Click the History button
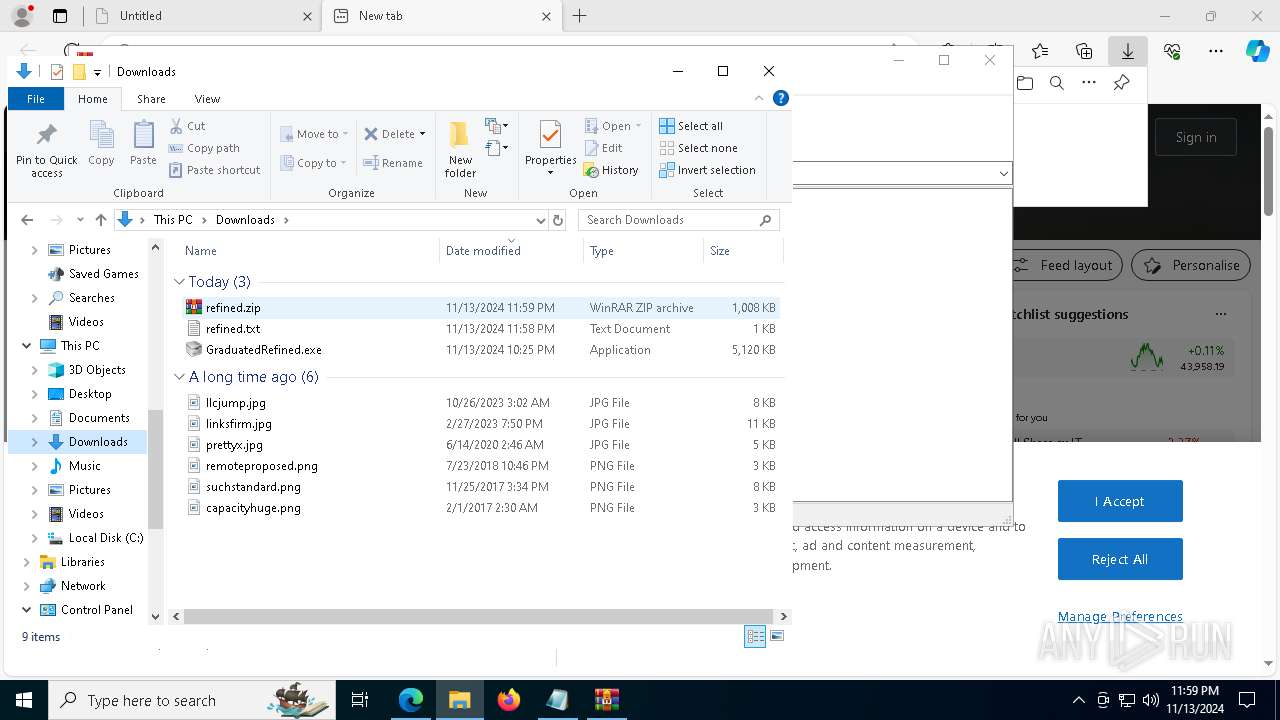This screenshot has height=720, width=1280. [611, 170]
